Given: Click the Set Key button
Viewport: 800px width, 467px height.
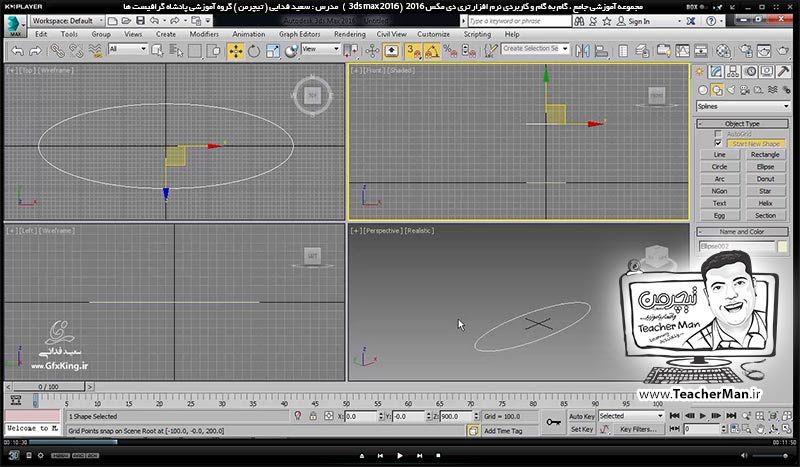Looking at the screenshot, I should (582, 429).
